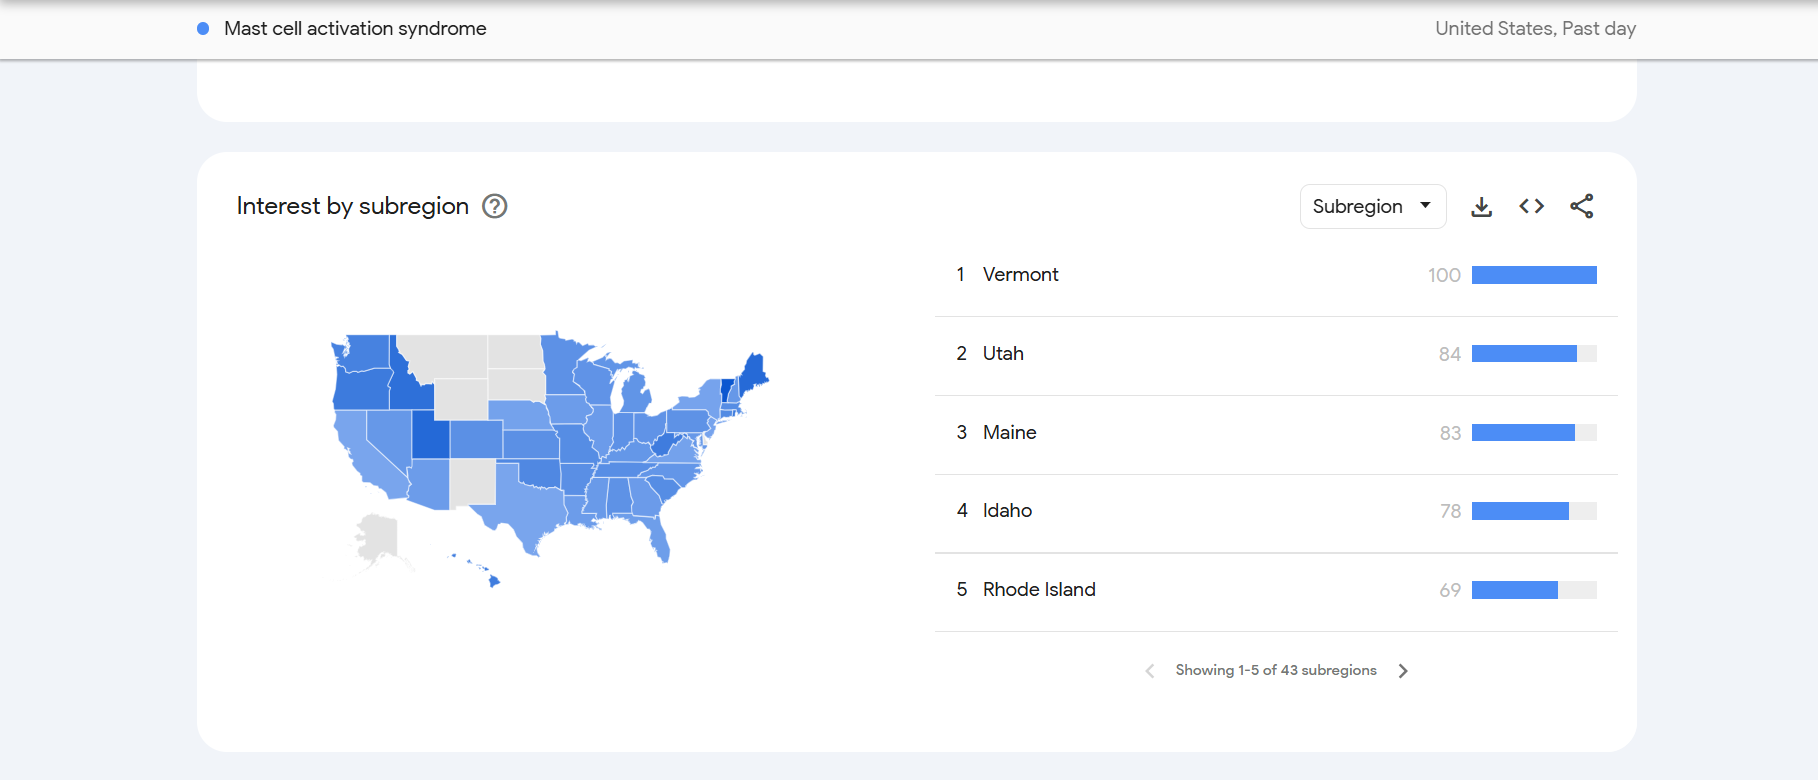
Task: Go to next page of subregions
Action: click(x=1403, y=671)
